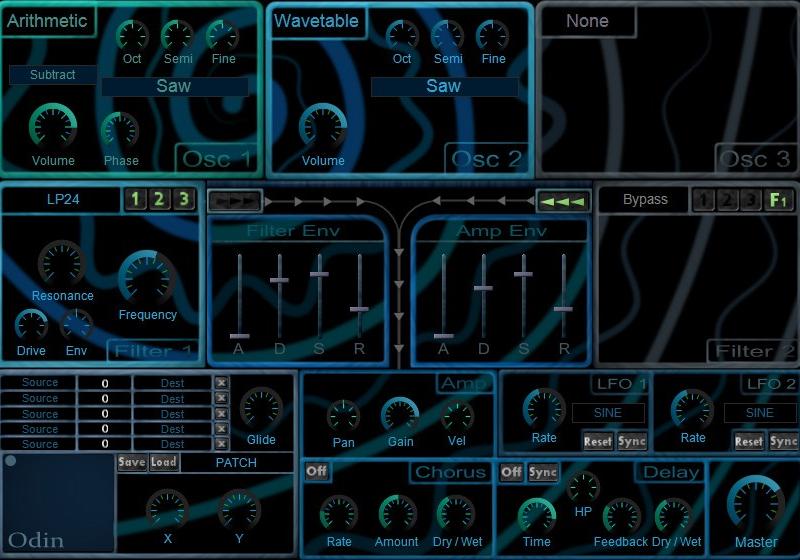Click the Load patch button
Screen dimensions: 800x560
(164, 462)
